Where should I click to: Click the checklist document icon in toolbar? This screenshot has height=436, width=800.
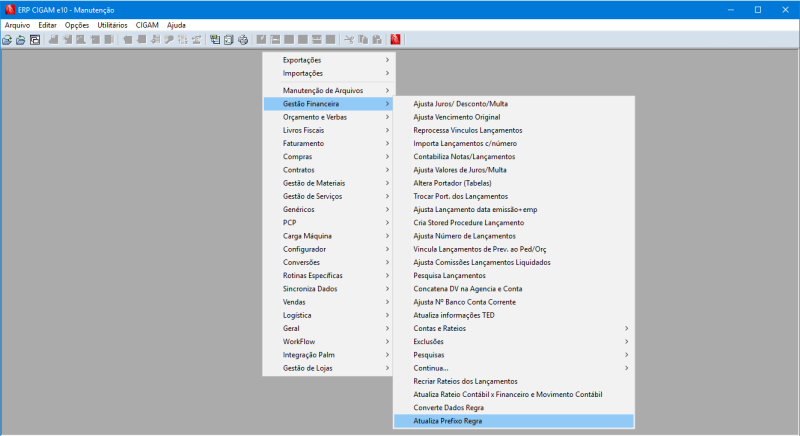pos(229,40)
